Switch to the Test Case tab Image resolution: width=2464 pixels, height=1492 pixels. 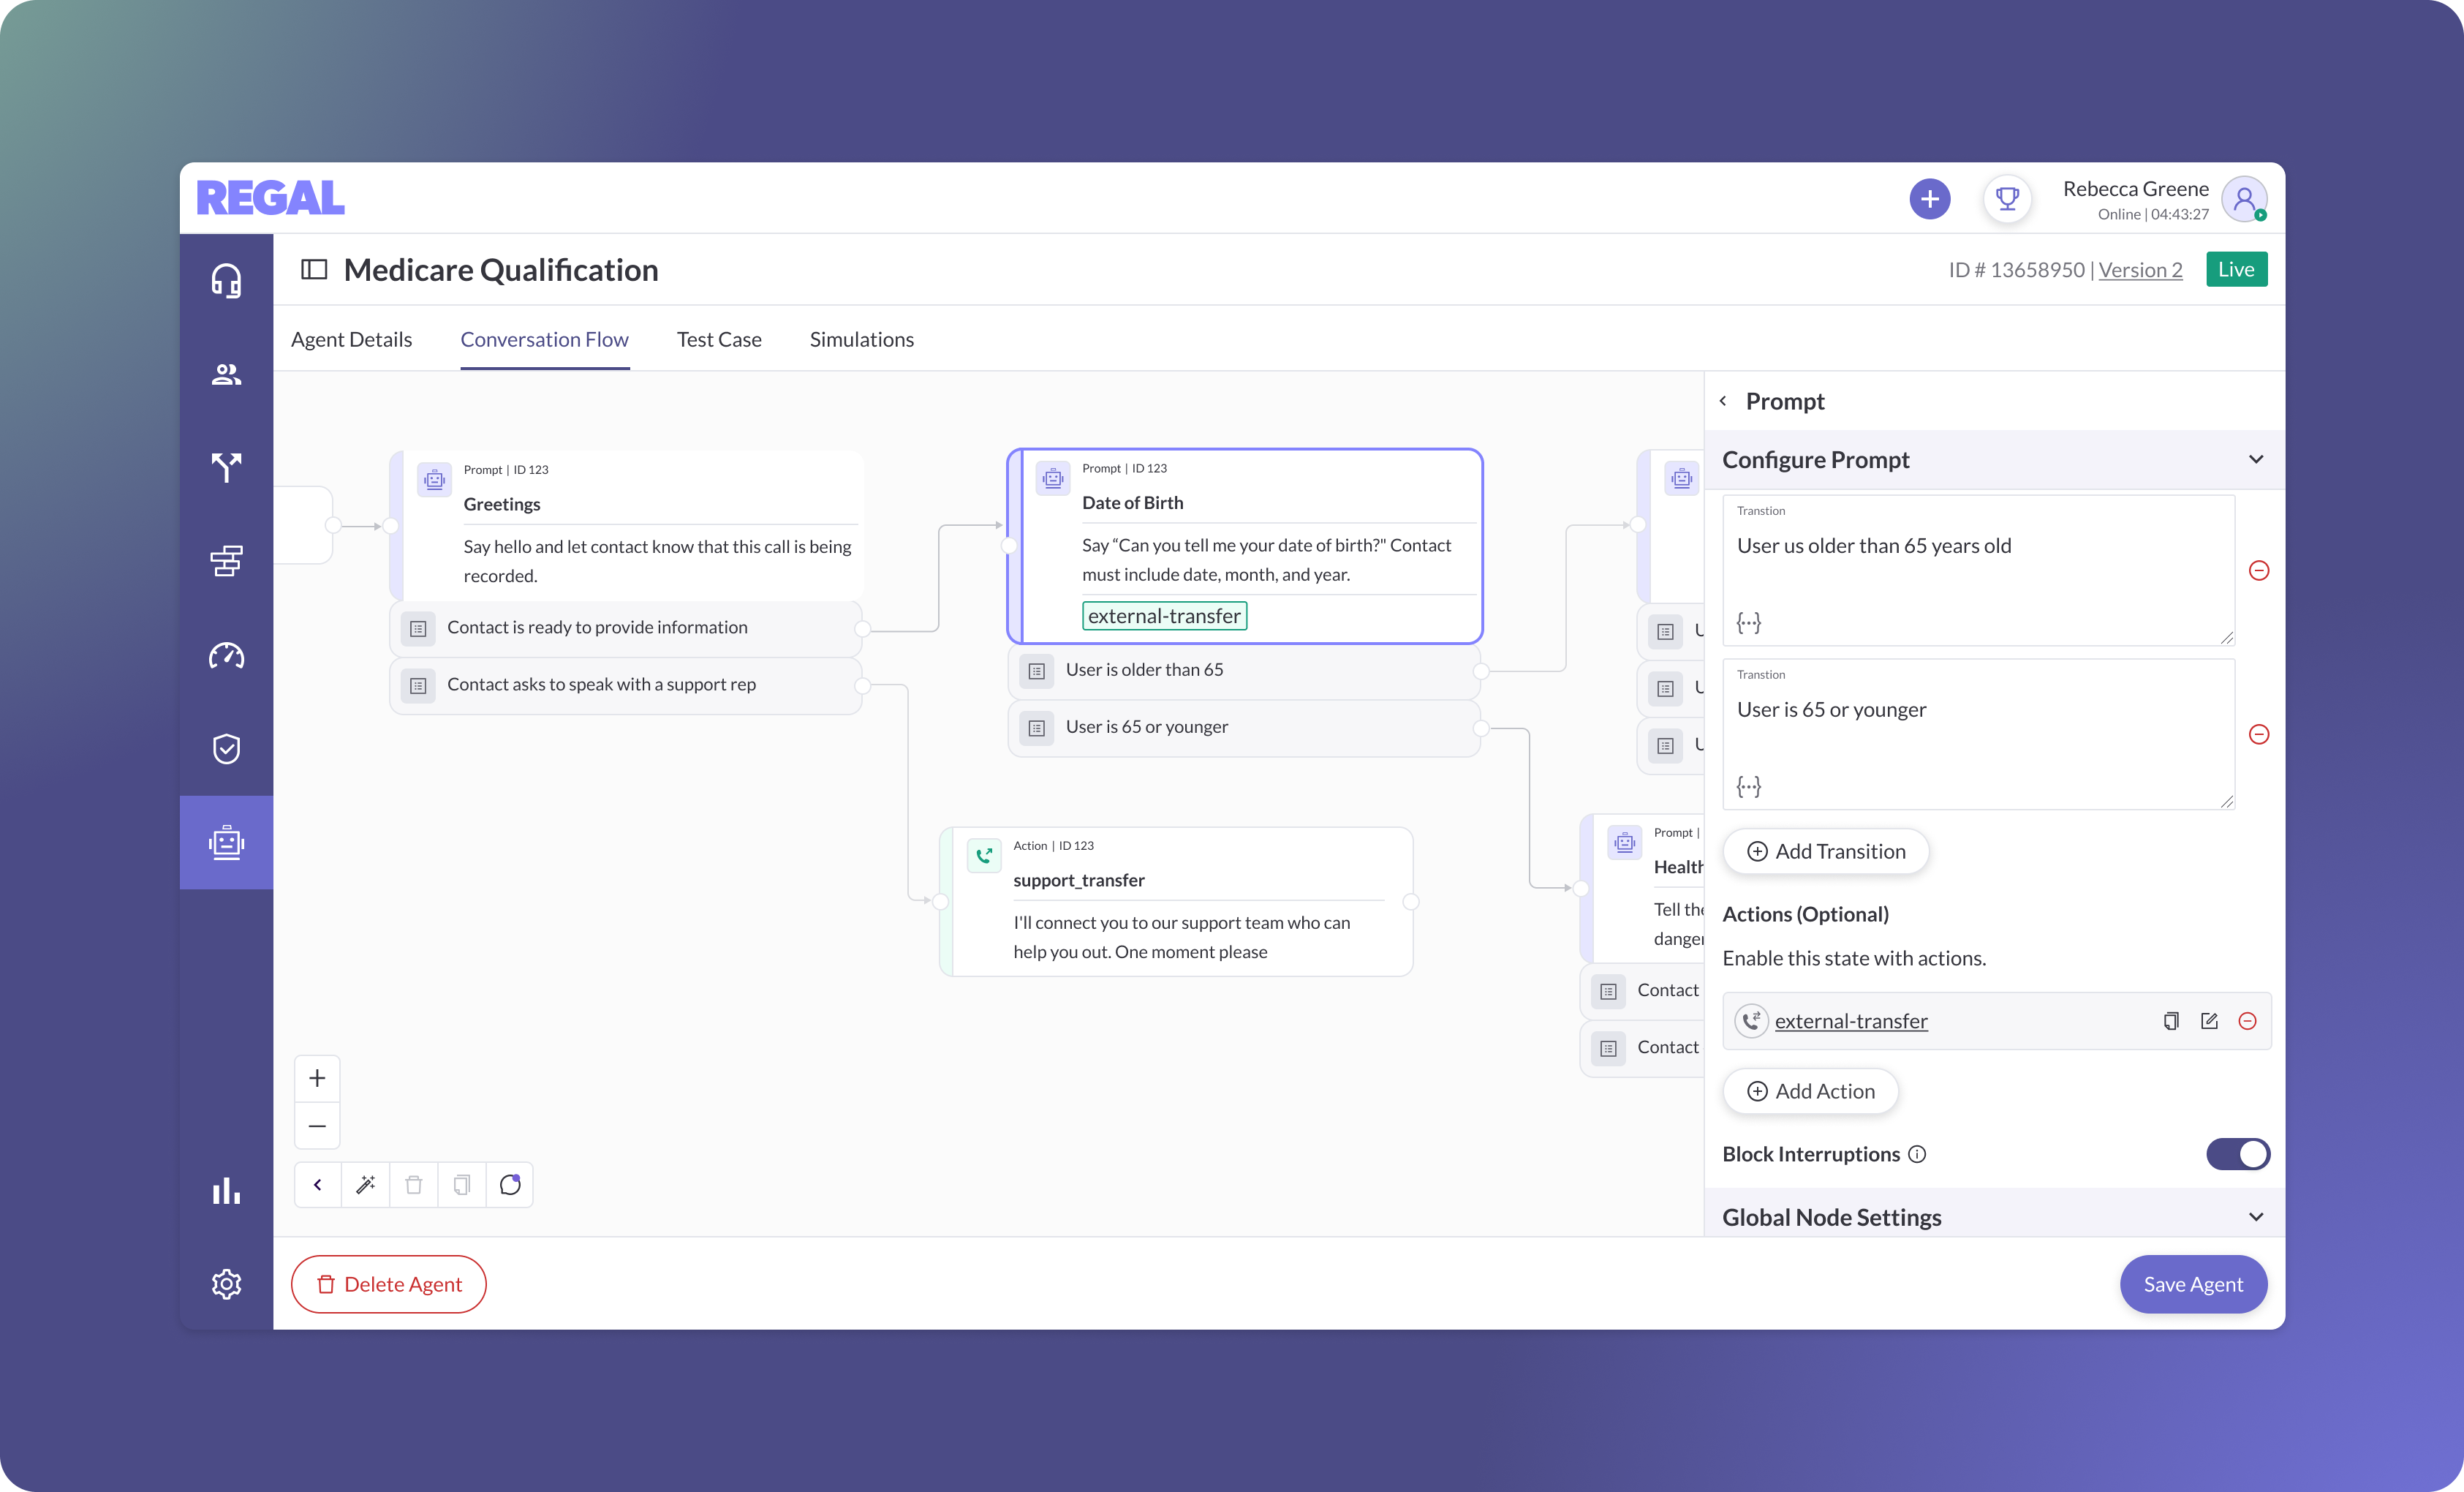(718, 340)
